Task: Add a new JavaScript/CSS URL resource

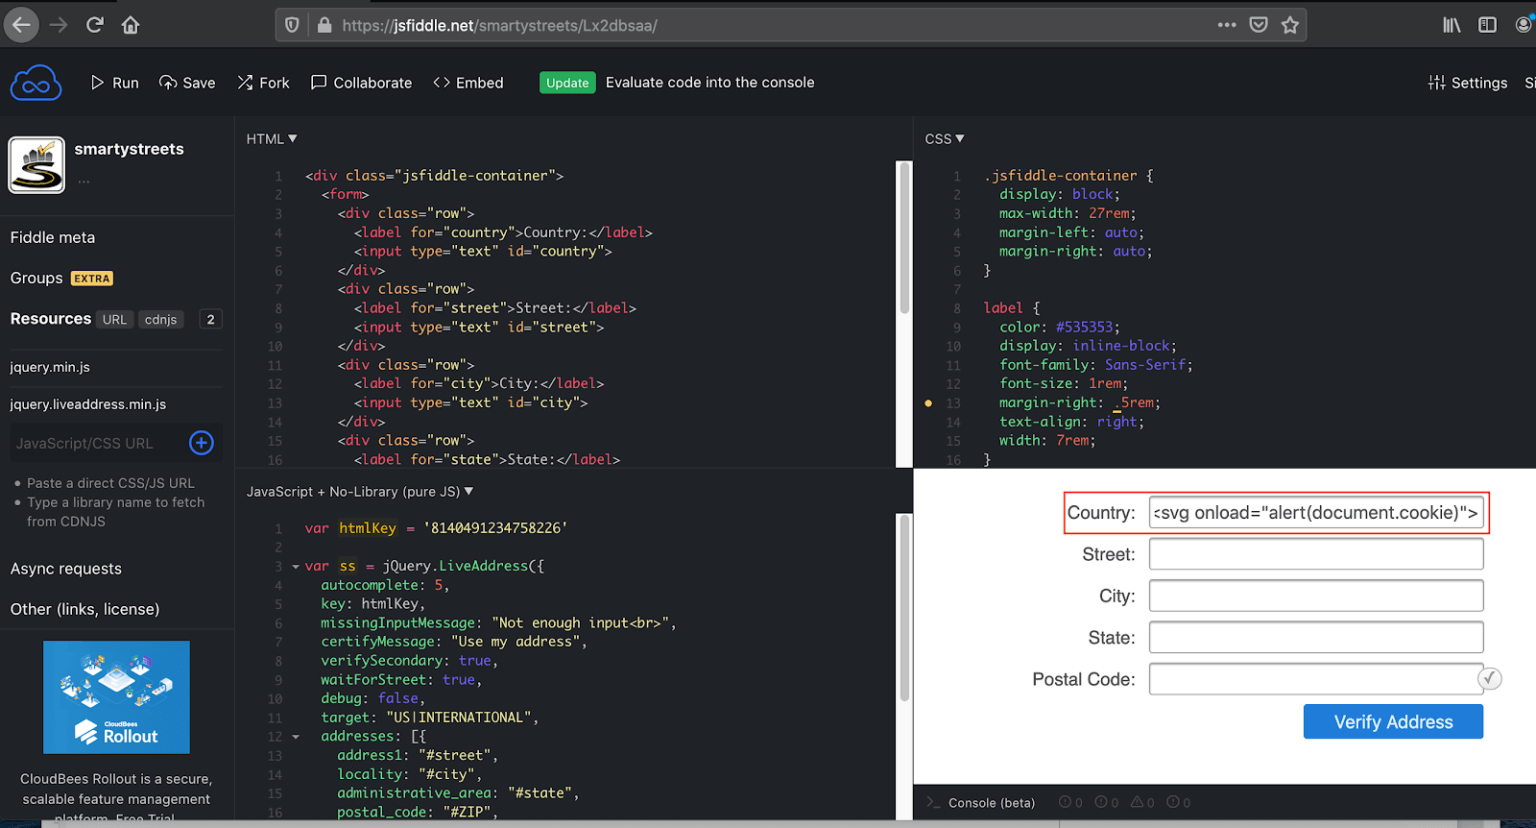Action: [201, 443]
